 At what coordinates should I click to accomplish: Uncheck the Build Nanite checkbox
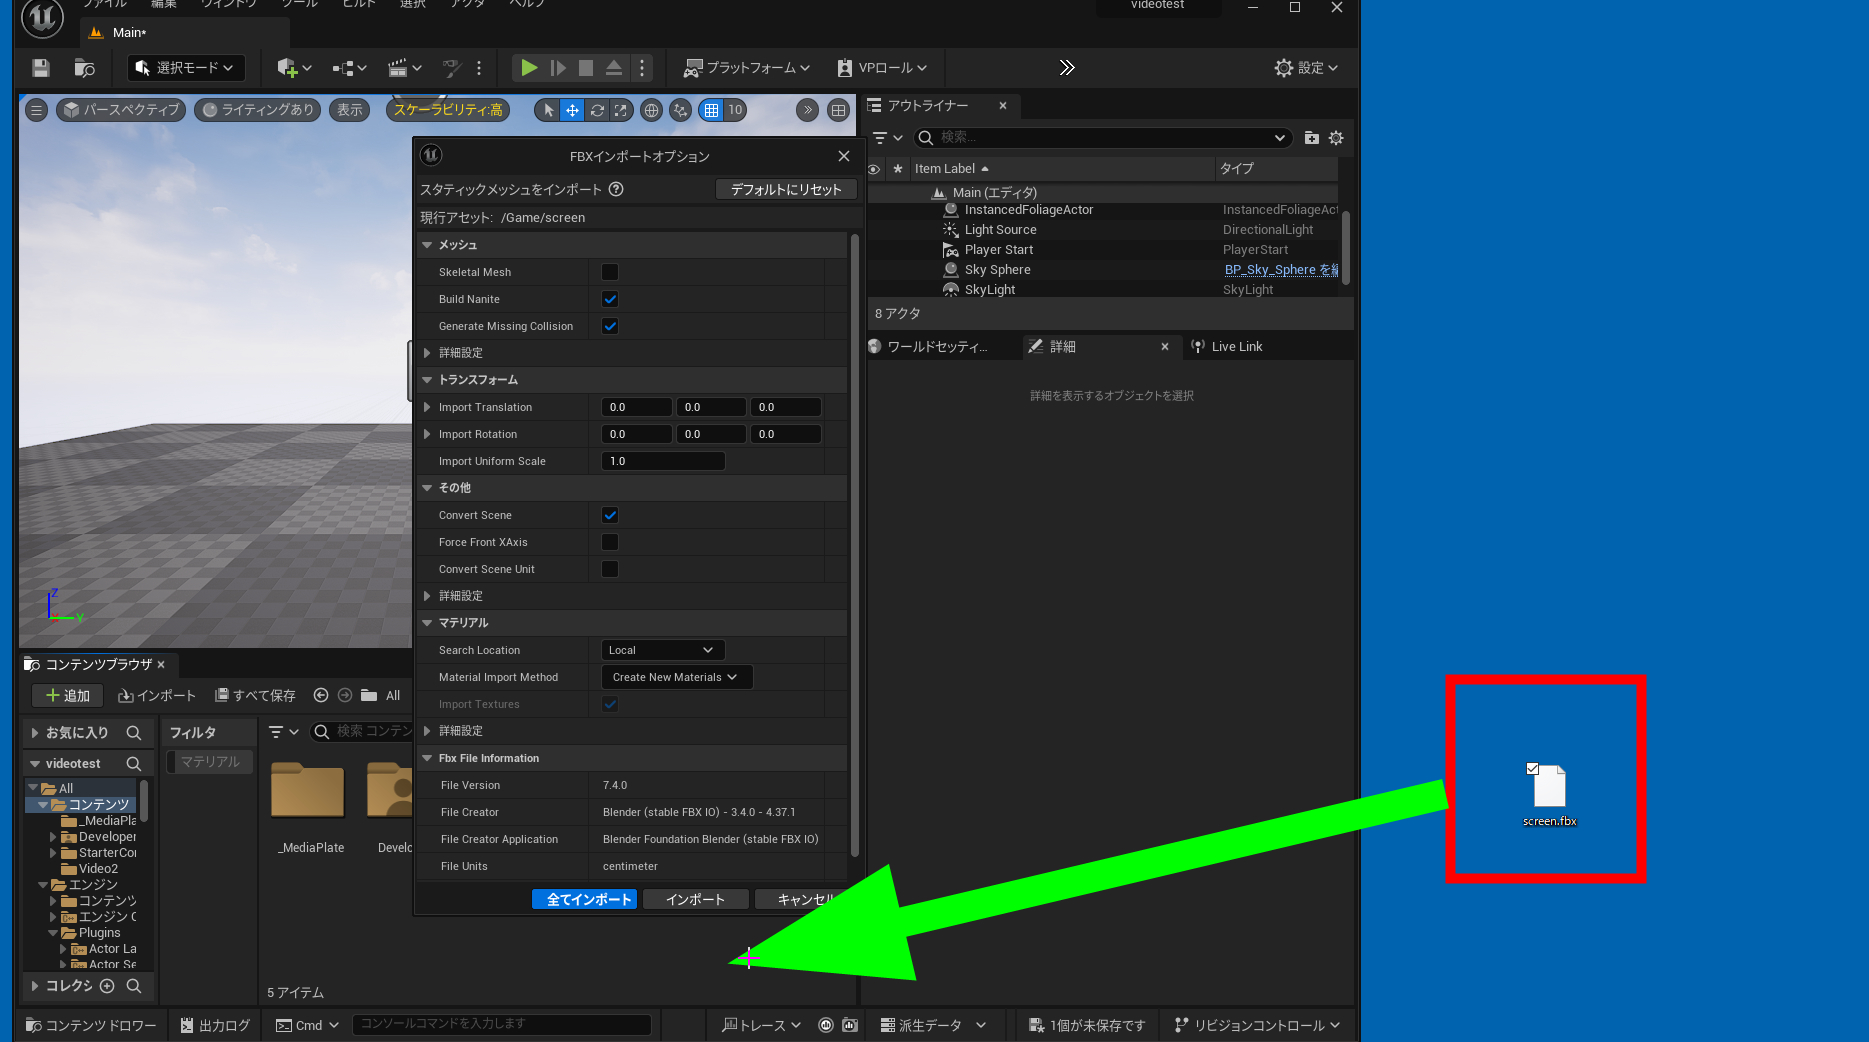610,299
